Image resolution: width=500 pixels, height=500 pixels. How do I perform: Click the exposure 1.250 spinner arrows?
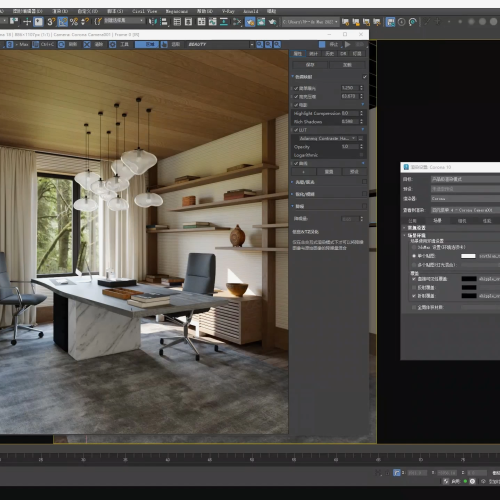point(361,88)
